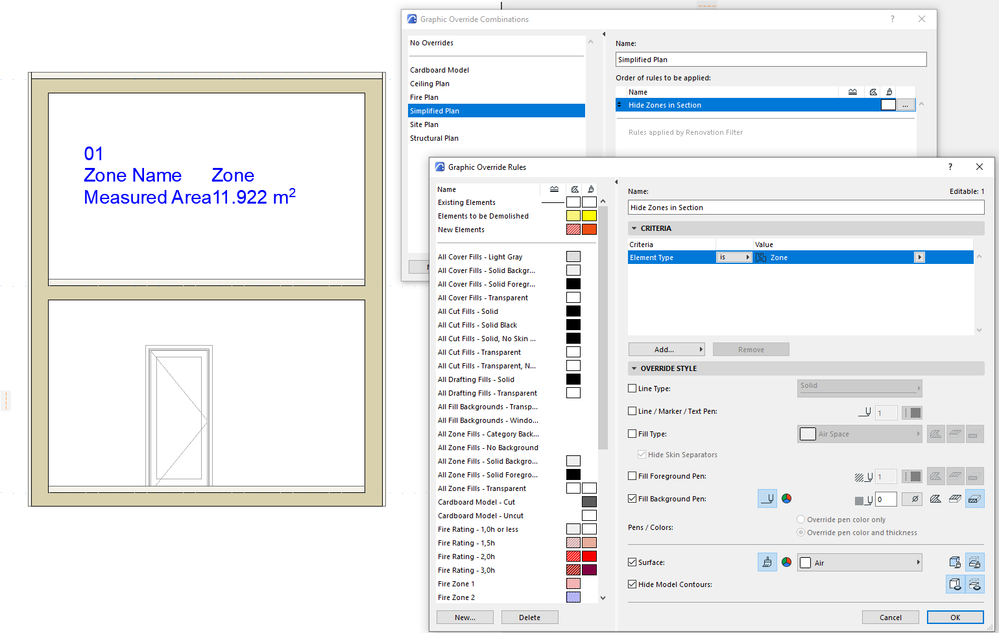999x633 pixels.
Task: Enable the Line Type checkbox
Action: click(632, 388)
